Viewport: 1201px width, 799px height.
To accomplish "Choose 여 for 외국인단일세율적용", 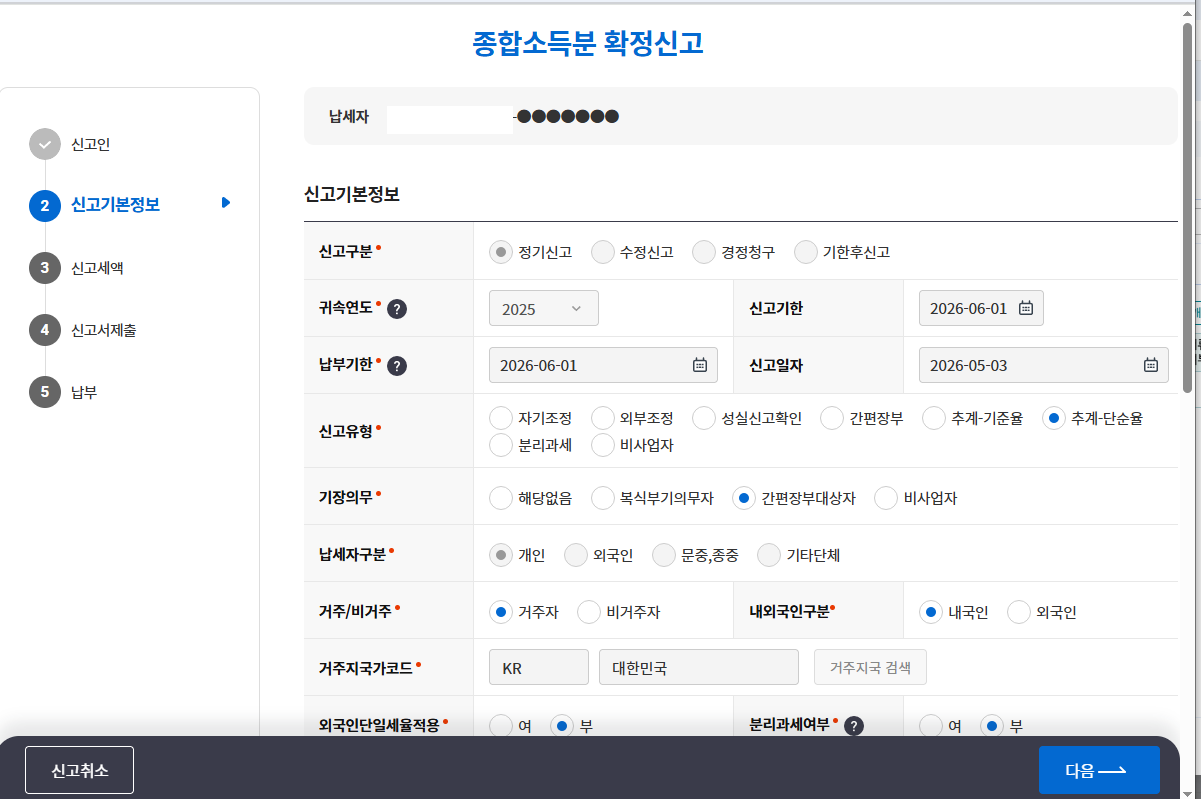I will [x=501, y=726].
